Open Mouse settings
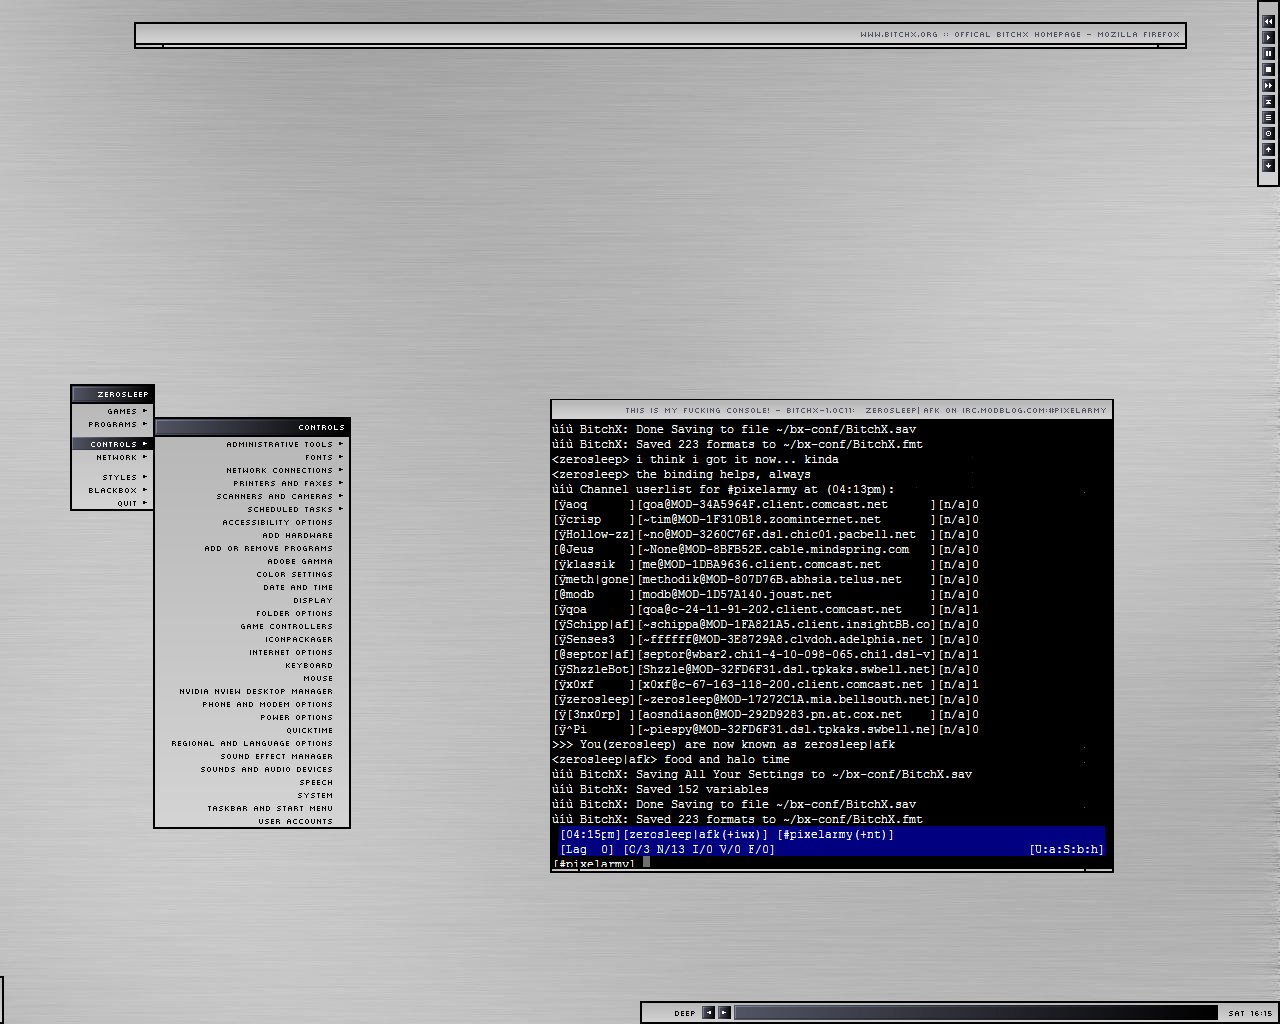Screen dimensions: 1280x1024 tap(251, 678)
